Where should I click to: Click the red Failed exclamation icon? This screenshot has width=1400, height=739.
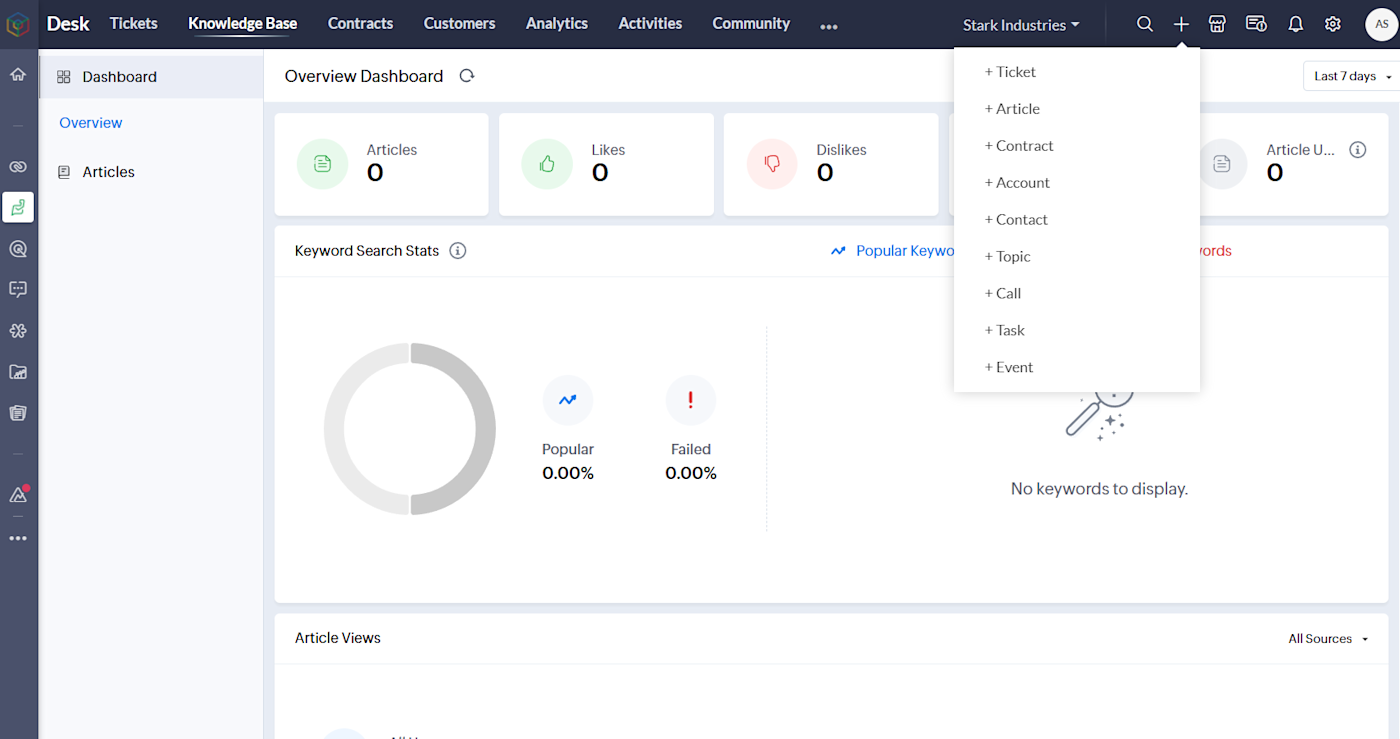coord(691,400)
